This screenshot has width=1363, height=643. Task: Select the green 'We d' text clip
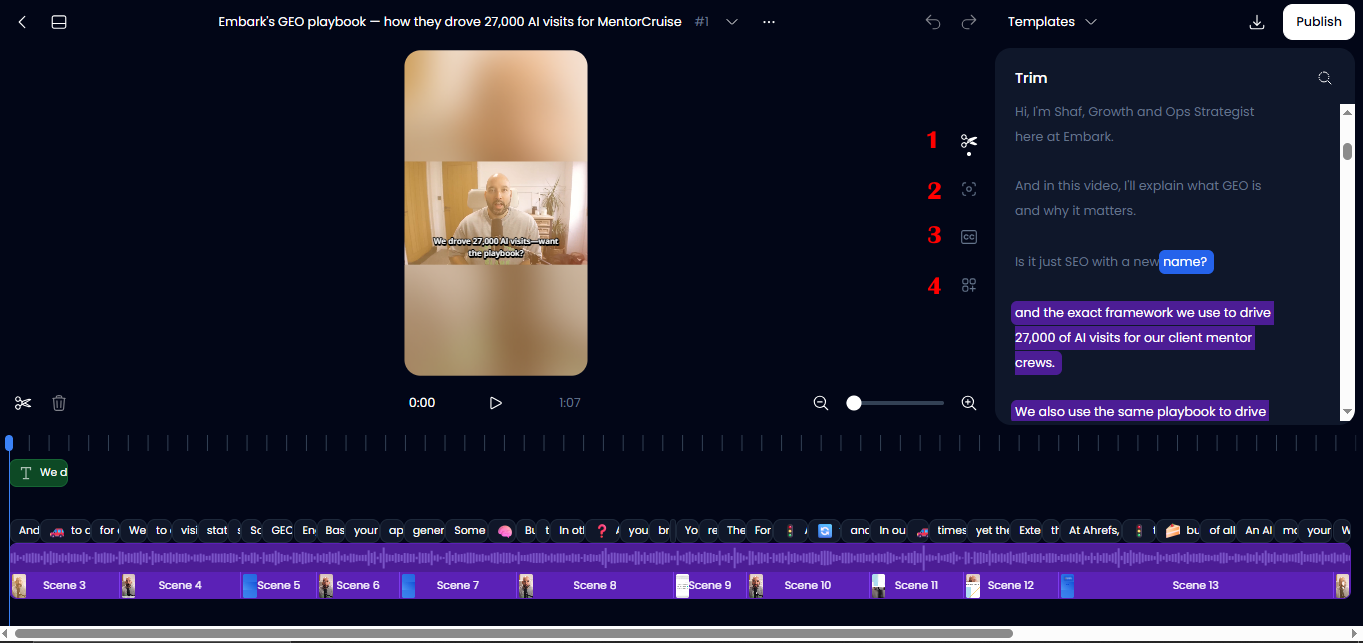(39, 473)
